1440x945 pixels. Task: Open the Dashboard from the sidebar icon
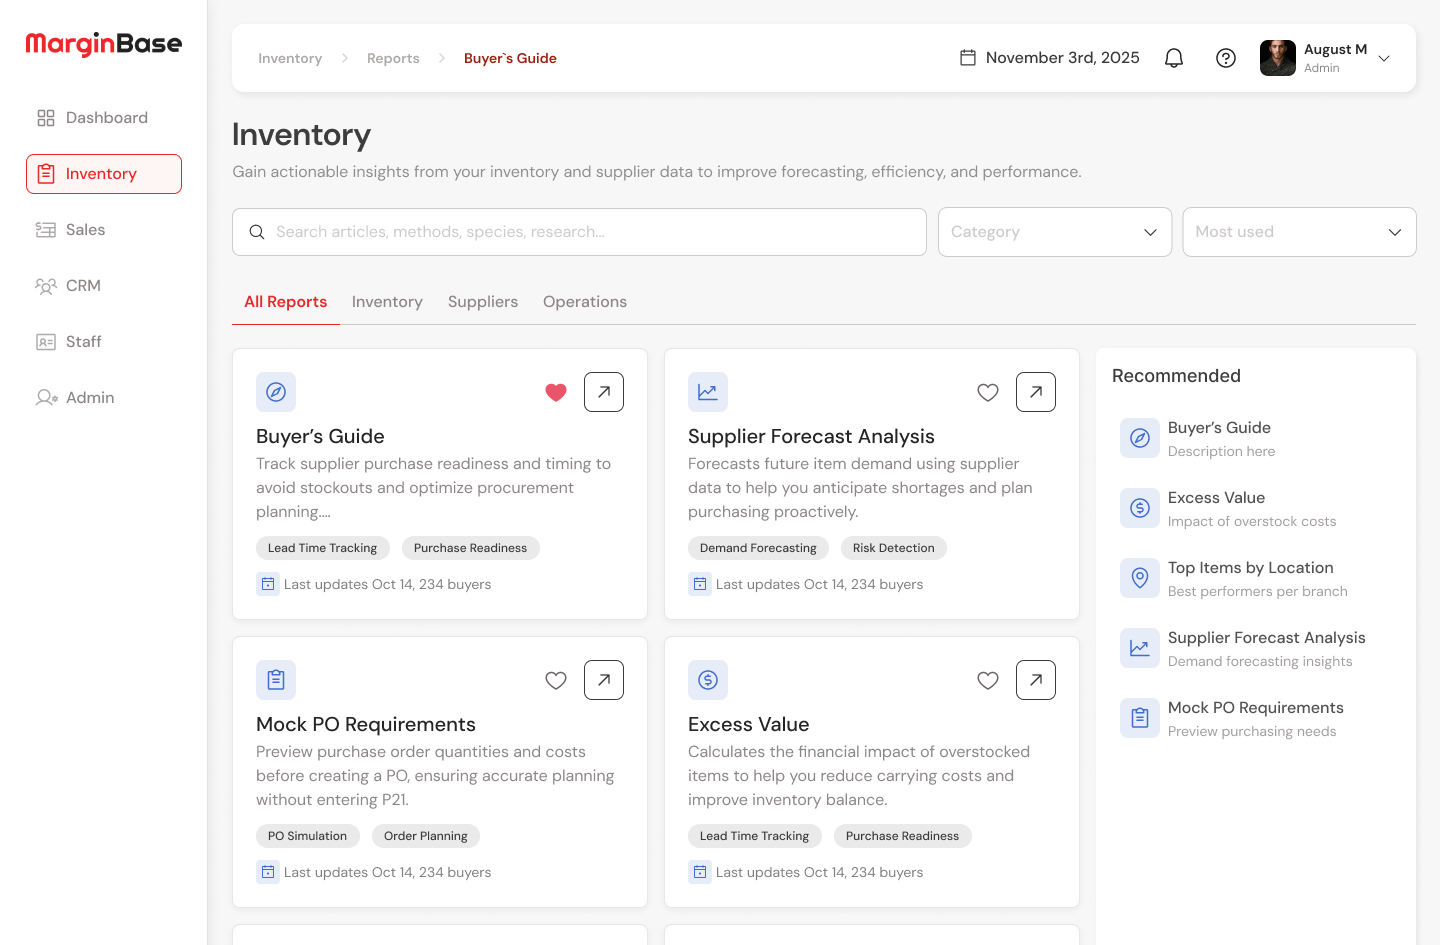coord(45,117)
